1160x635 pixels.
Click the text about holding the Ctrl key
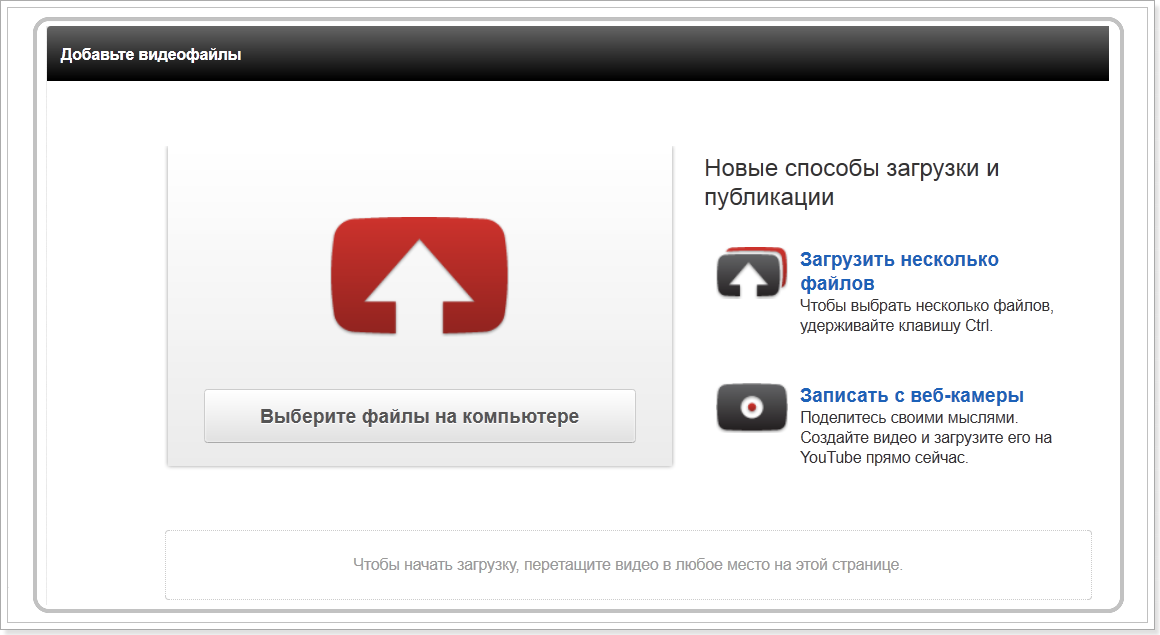point(926,315)
